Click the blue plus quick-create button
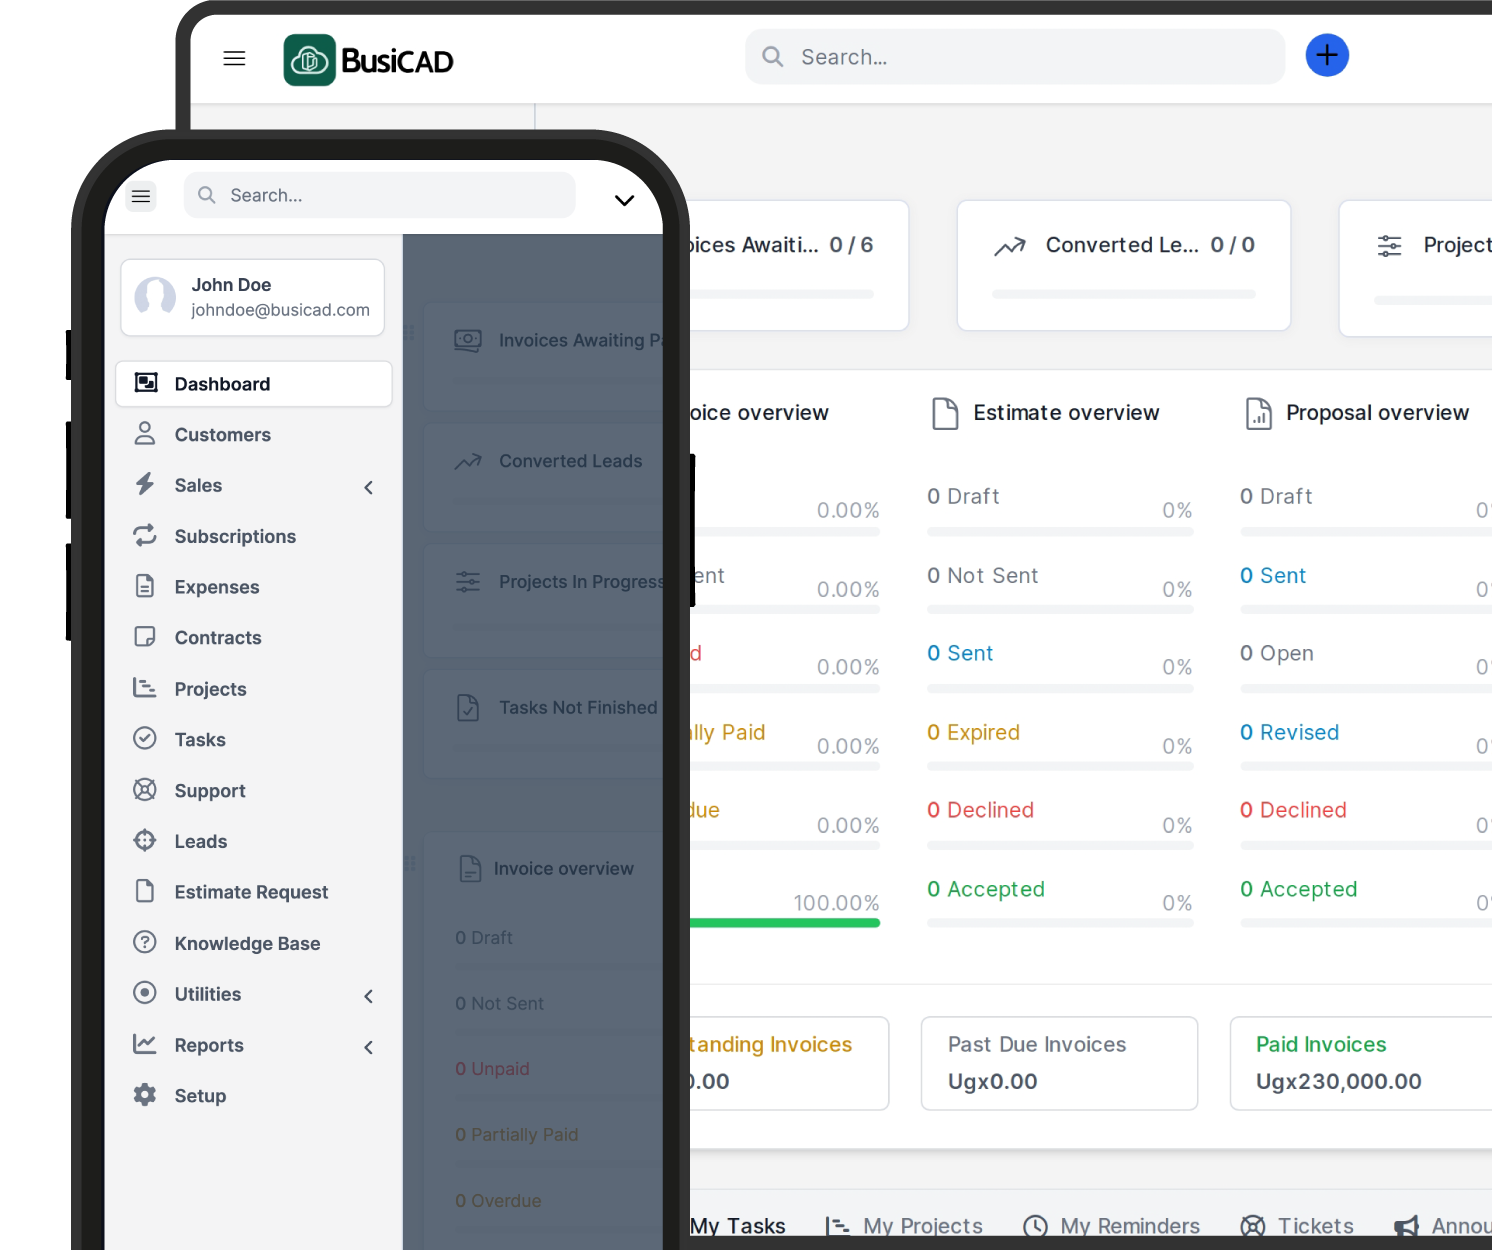 point(1327,55)
